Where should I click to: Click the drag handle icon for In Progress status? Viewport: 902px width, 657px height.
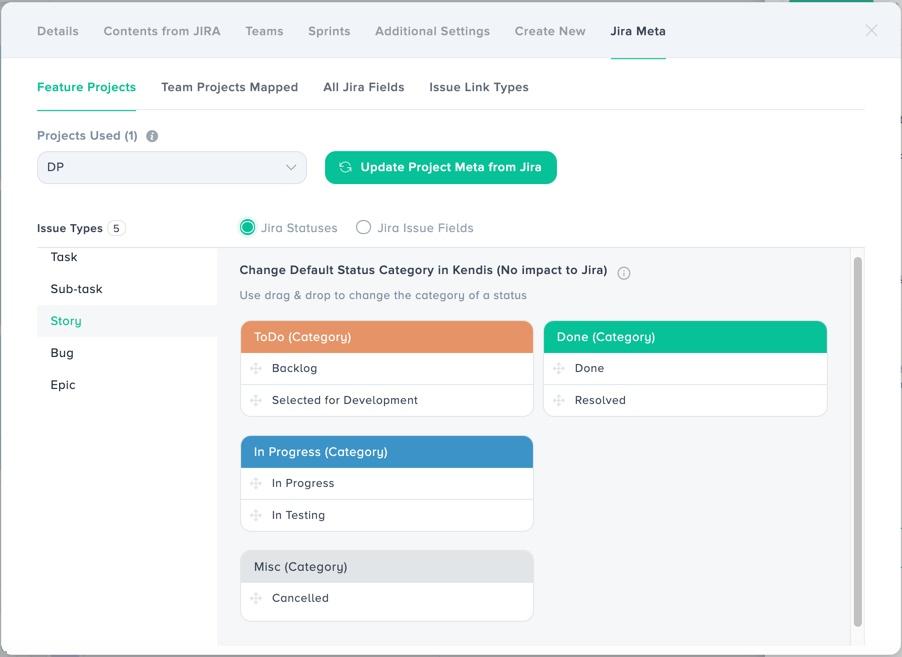click(256, 483)
